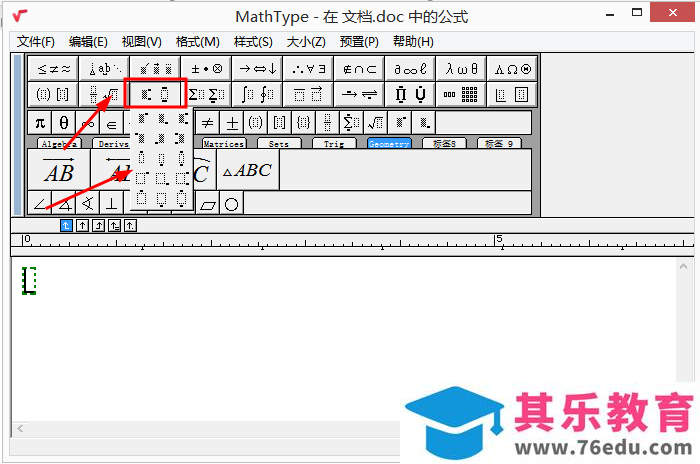The width and height of the screenshot is (700, 464).
Task: Insert summation template from small bar
Action: pyautogui.click(x=352, y=122)
